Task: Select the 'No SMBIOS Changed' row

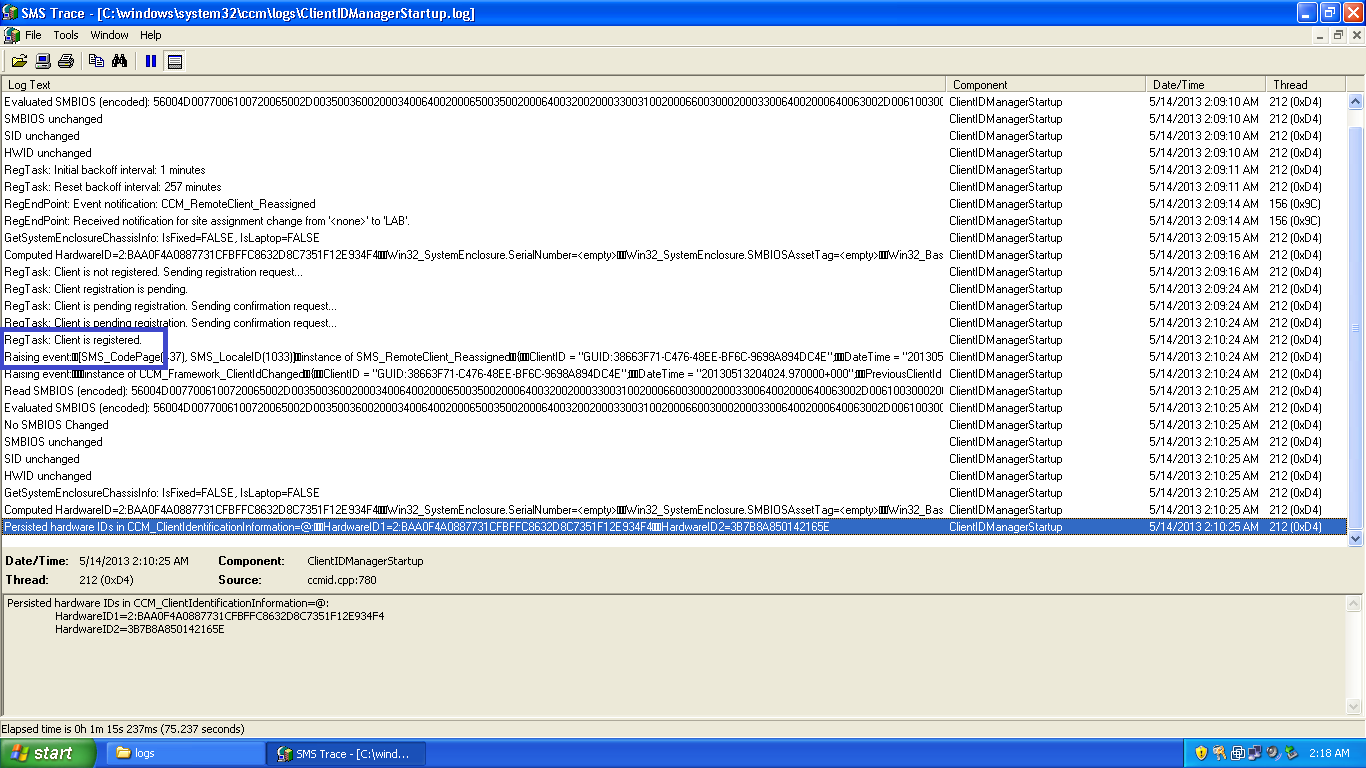Action: pos(675,425)
